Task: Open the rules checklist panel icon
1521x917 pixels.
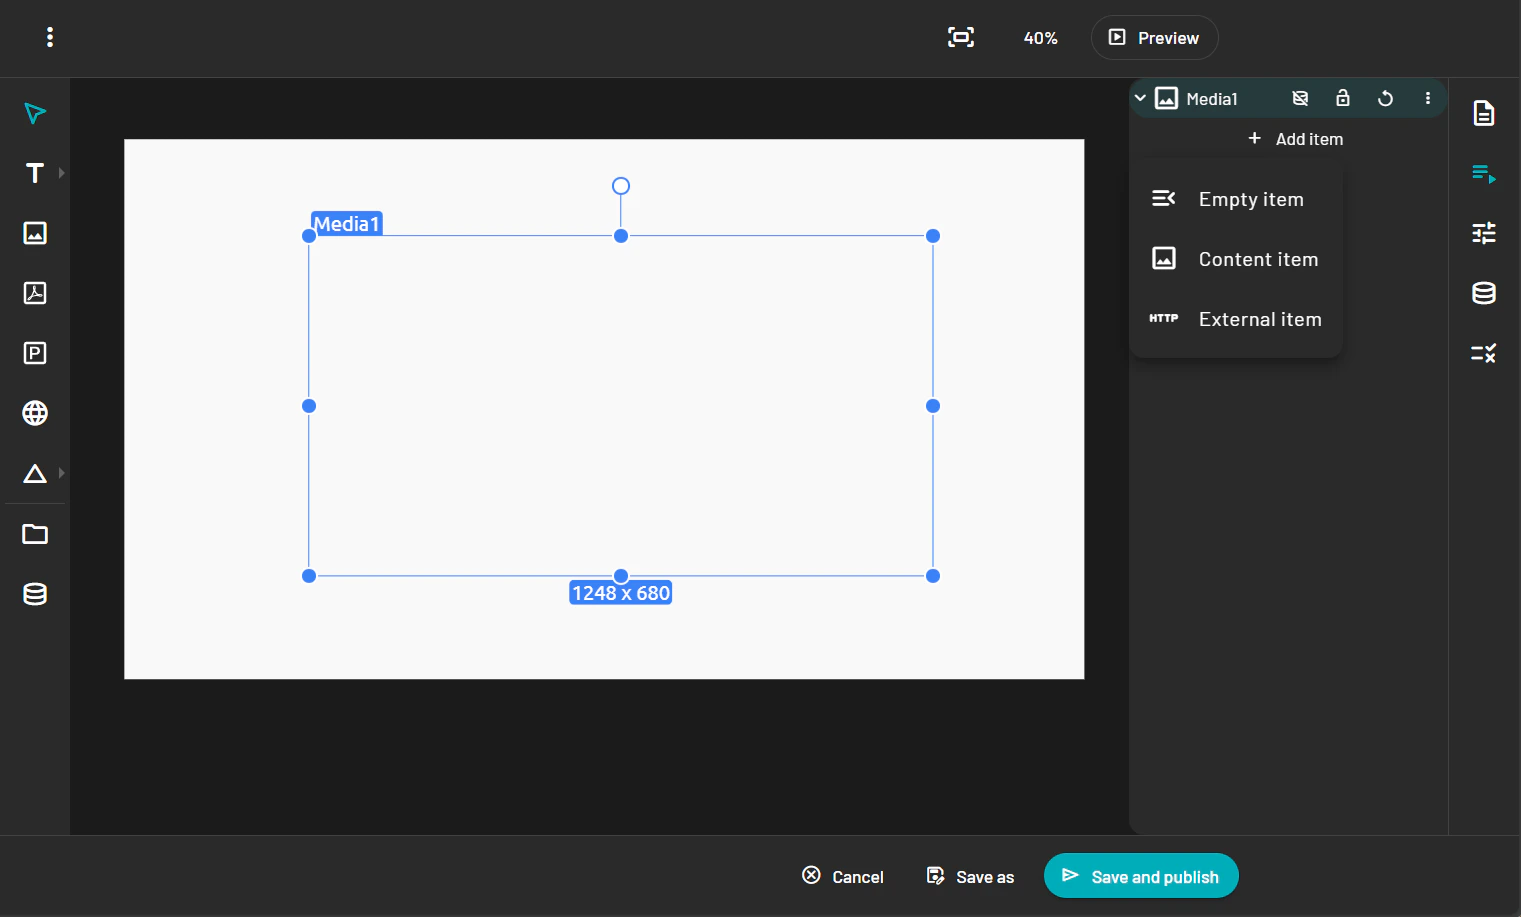Action: (x=1484, y=353)
